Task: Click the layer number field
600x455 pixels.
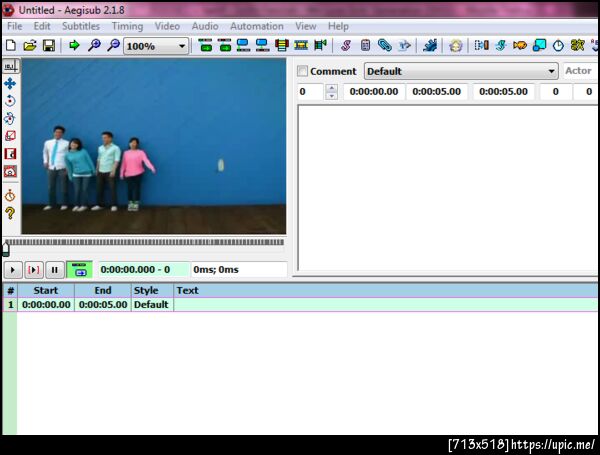Action: pos(311,92)
